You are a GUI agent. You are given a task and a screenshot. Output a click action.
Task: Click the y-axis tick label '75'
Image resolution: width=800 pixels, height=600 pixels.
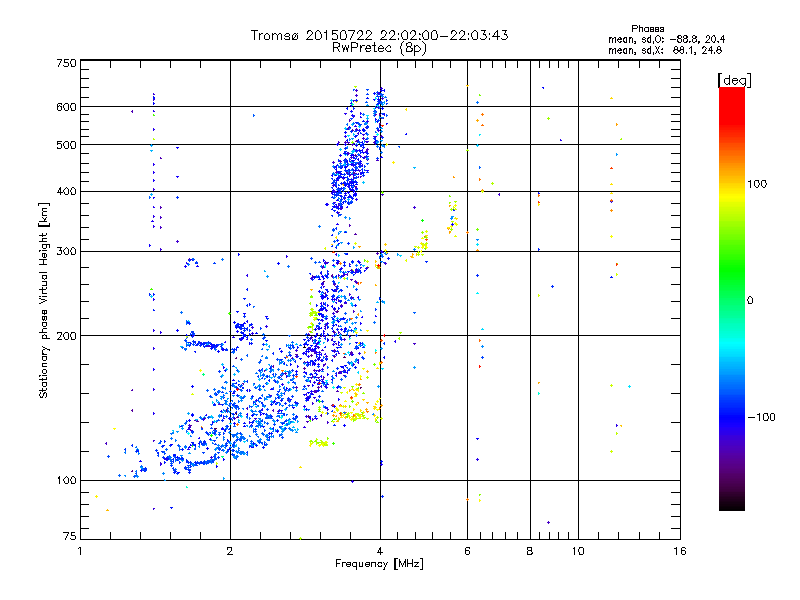coord(70,536)
